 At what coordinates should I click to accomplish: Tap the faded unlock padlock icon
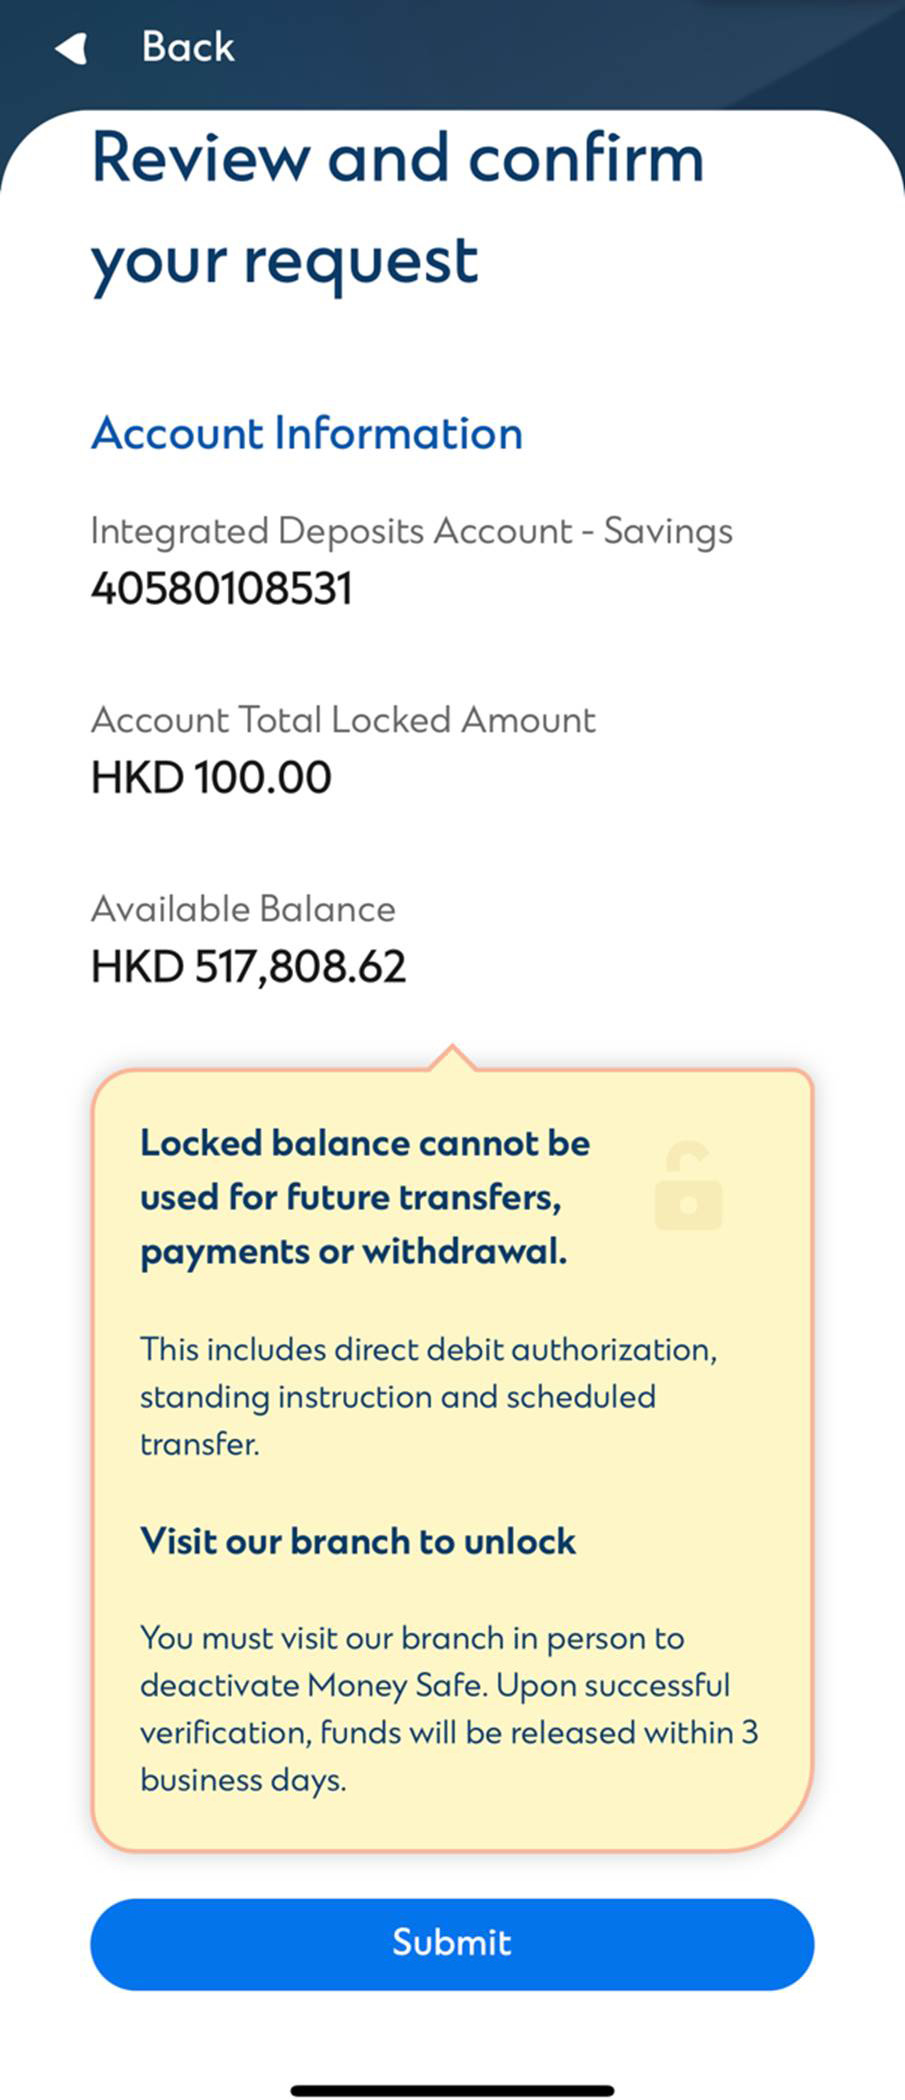688,1186
